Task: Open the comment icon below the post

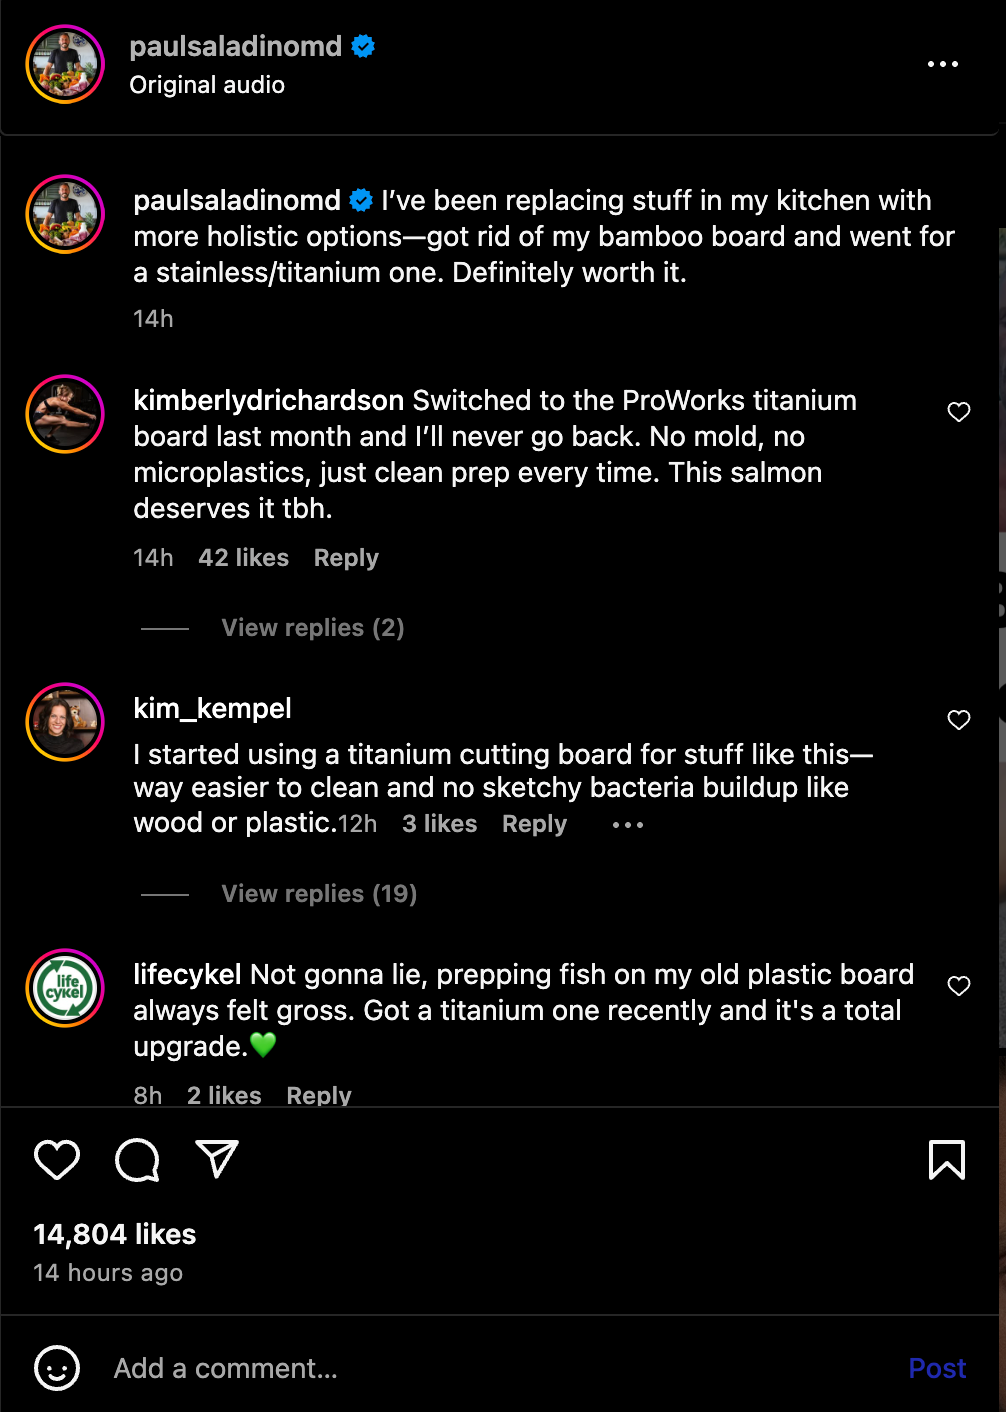Action: coord(137,1160)
